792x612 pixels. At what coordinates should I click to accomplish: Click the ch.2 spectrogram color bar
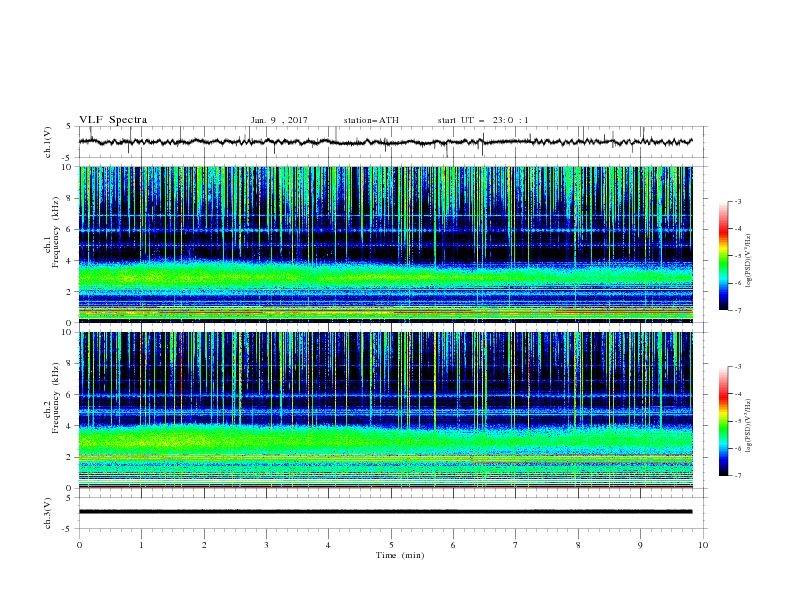tap(723, 421)
